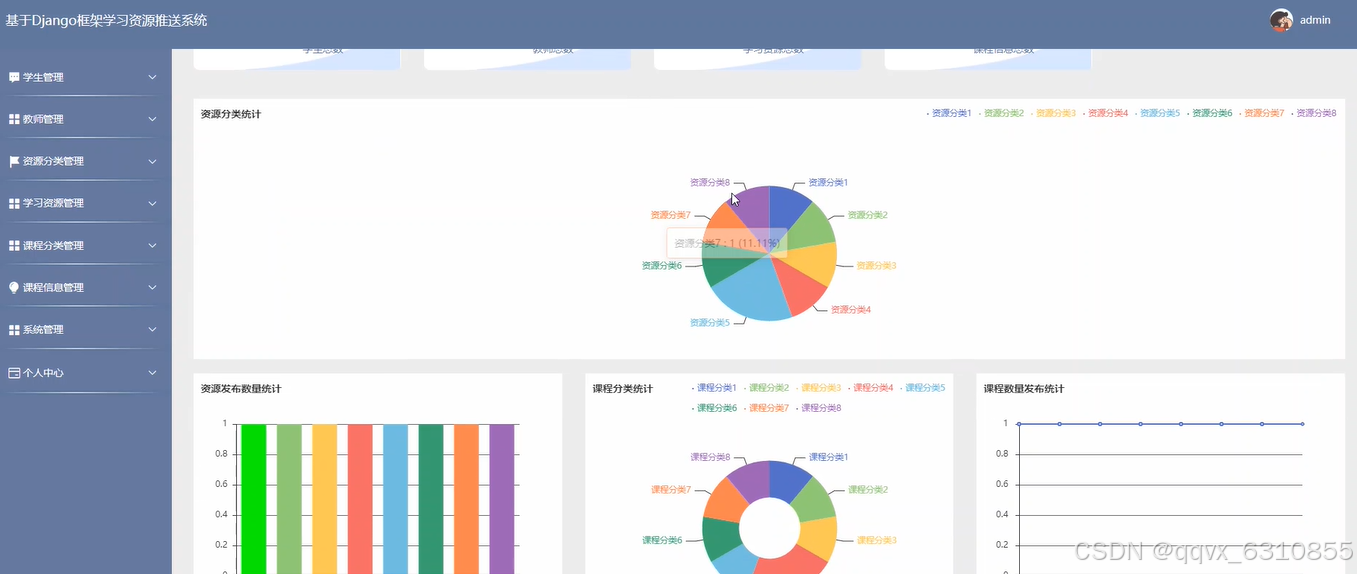The image size is (1357, 574).
Task: Open the 个人中心 sidebar menu
Action: [x=85, y=372]
